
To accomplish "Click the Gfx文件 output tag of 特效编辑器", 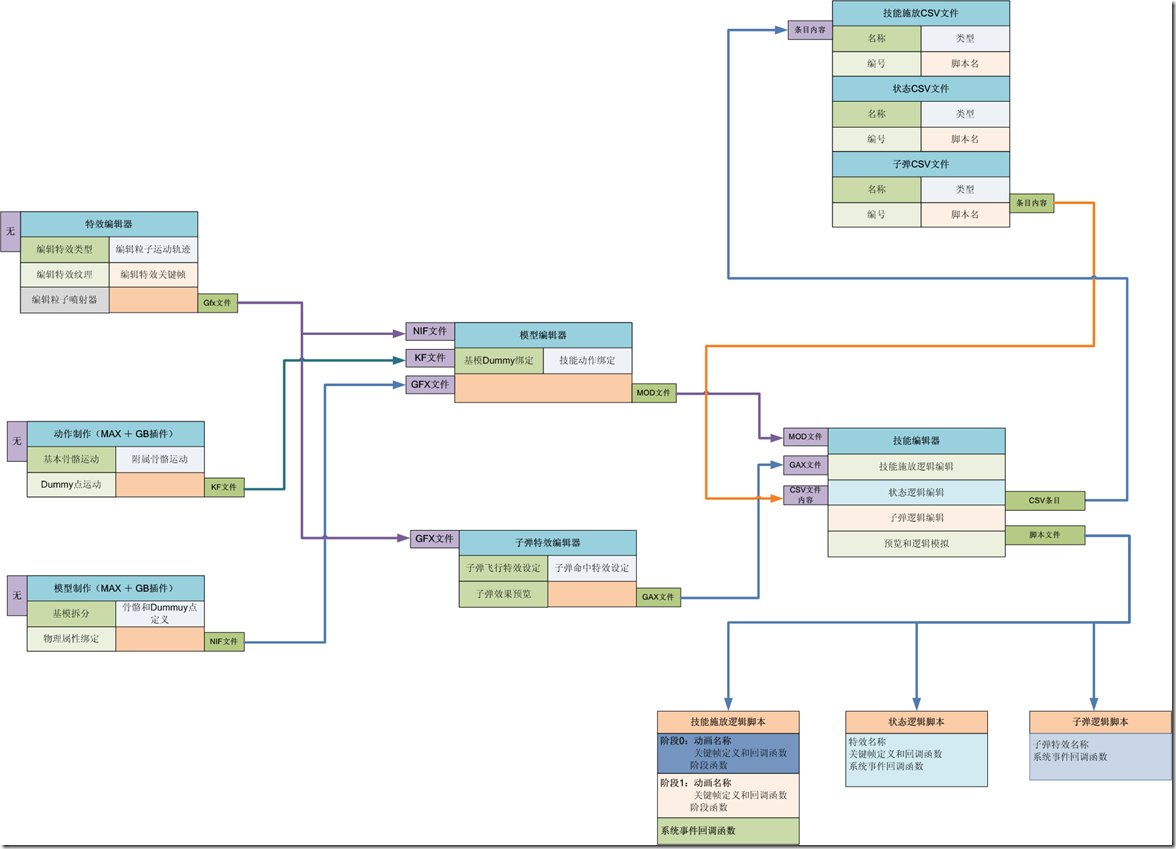I will (218, 303).
